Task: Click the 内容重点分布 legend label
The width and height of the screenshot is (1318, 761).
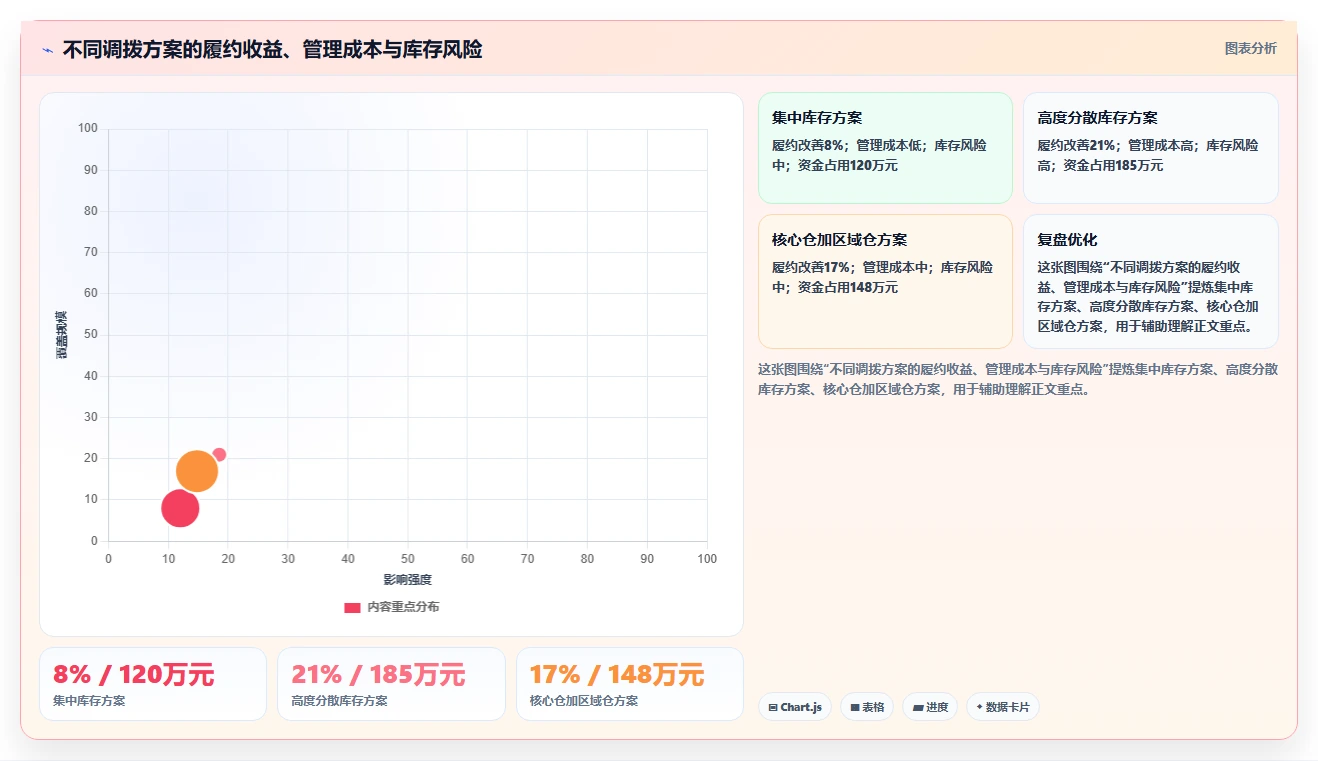Action: coord(403,607)
